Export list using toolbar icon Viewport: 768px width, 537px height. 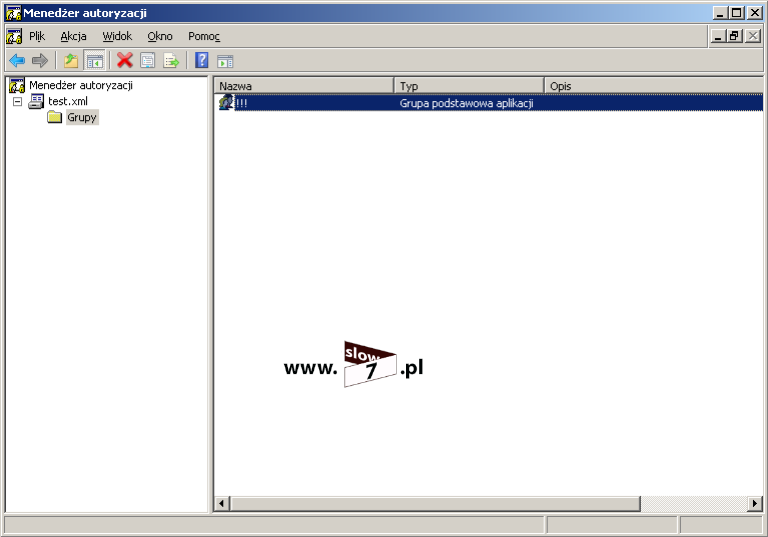click(171, 61)
